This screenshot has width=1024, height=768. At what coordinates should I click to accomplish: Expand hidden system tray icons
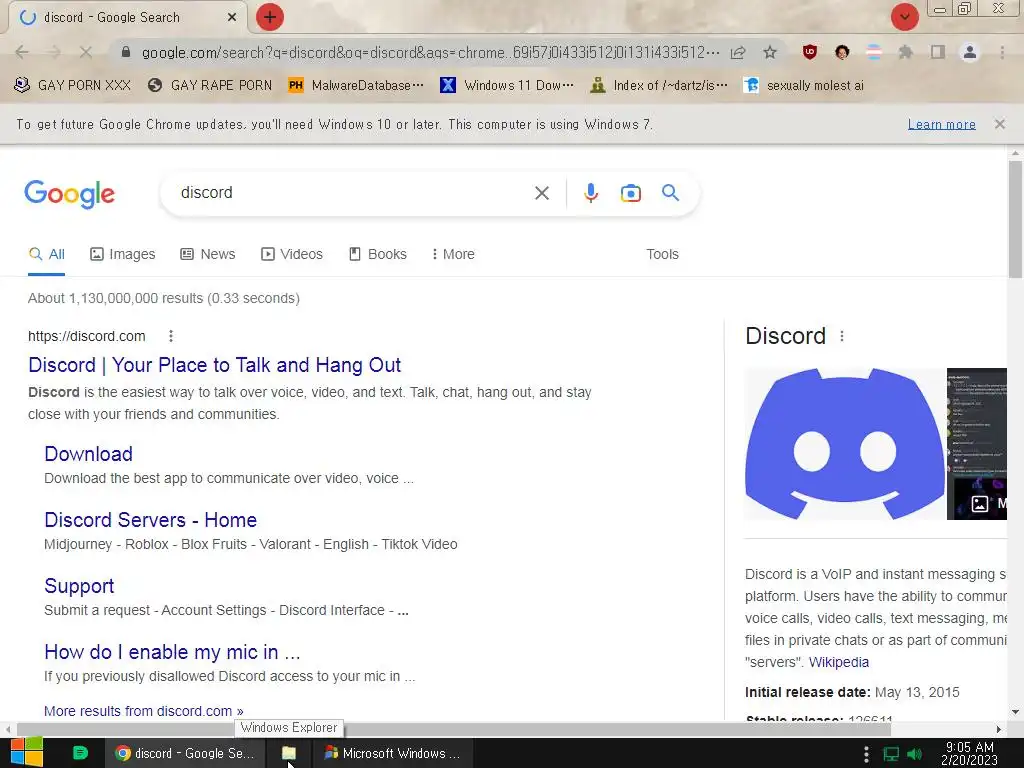coord(866,754)
